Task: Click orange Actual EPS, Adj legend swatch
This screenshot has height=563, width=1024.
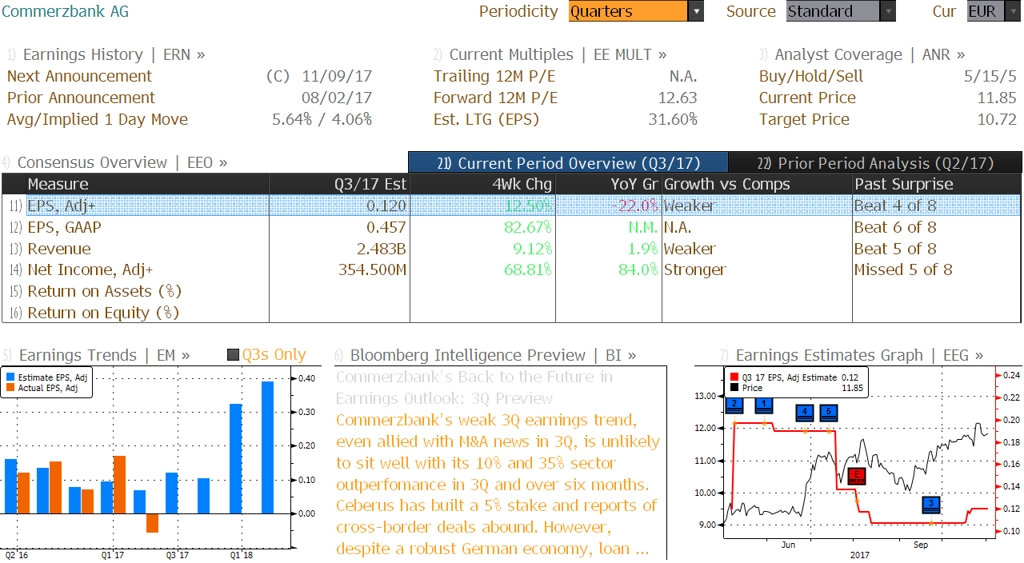Action: tap(10, 388)
